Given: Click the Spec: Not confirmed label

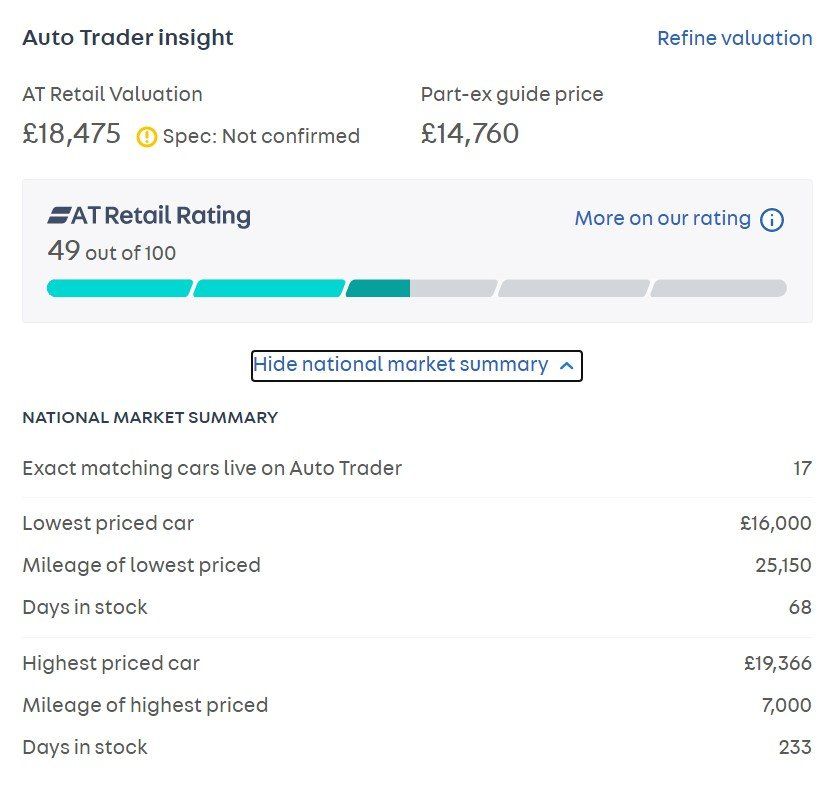Looking at the screenshot, I should 261,136.
